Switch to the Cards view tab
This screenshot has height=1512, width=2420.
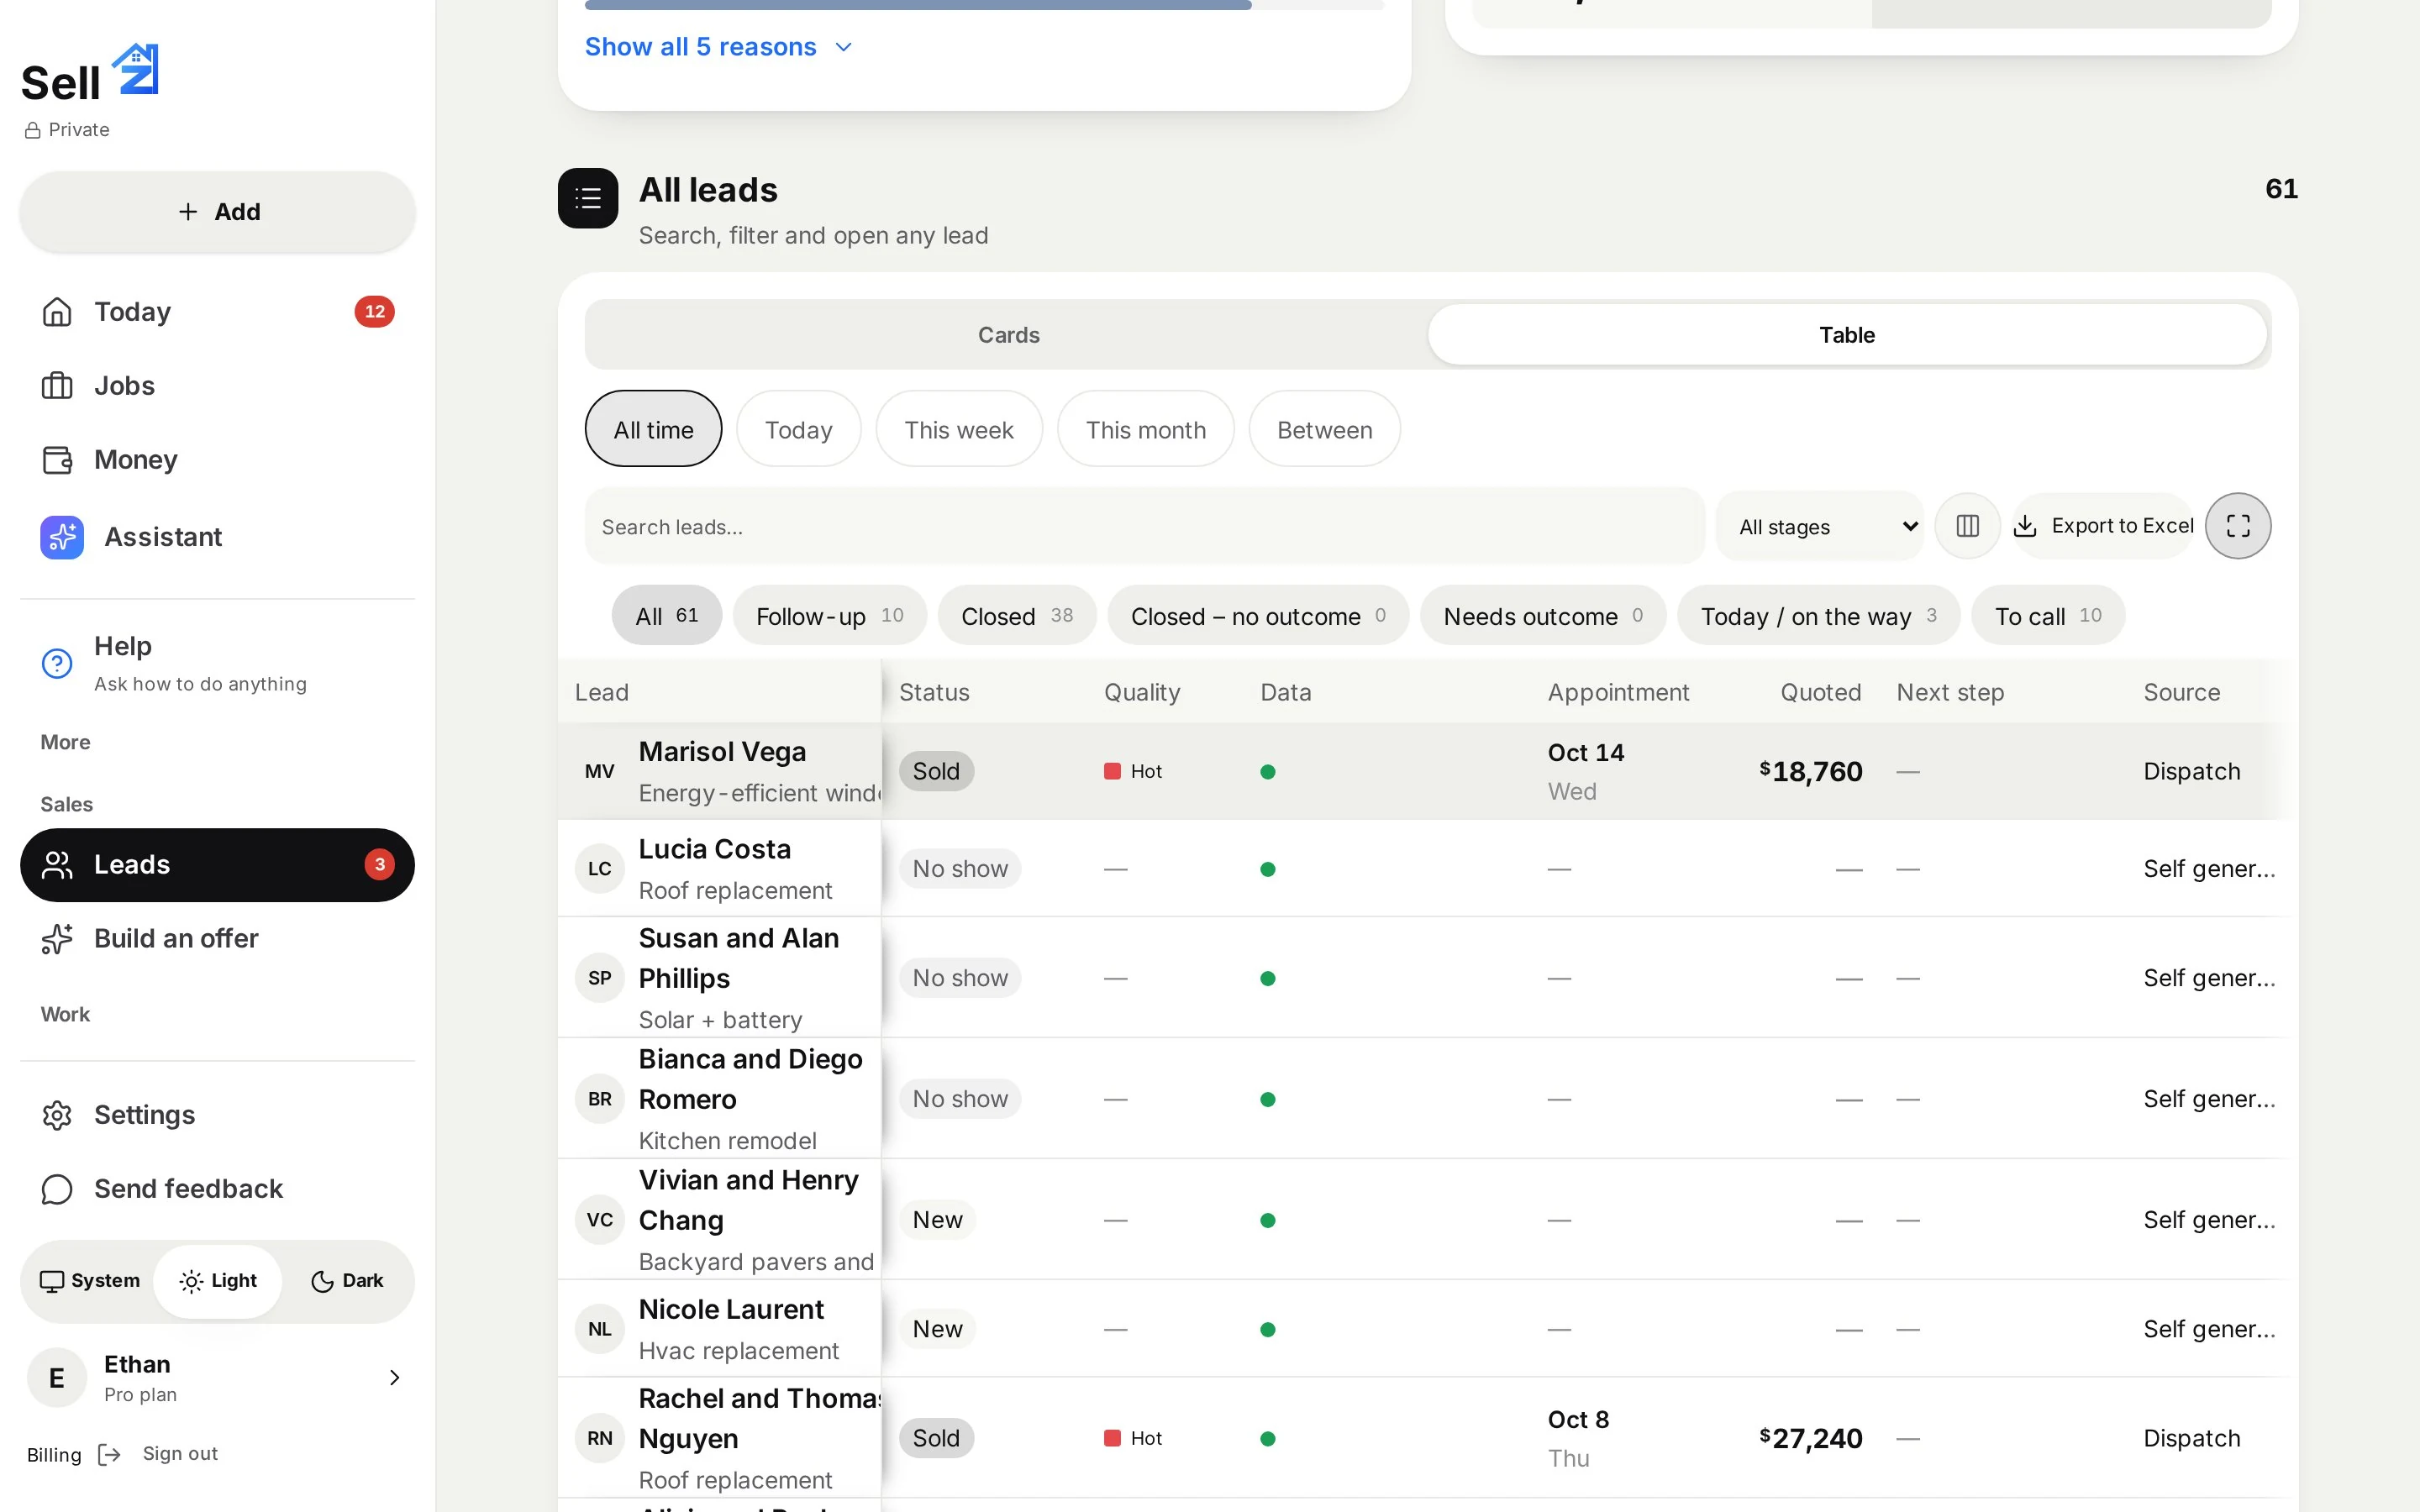coord(1008,335)
